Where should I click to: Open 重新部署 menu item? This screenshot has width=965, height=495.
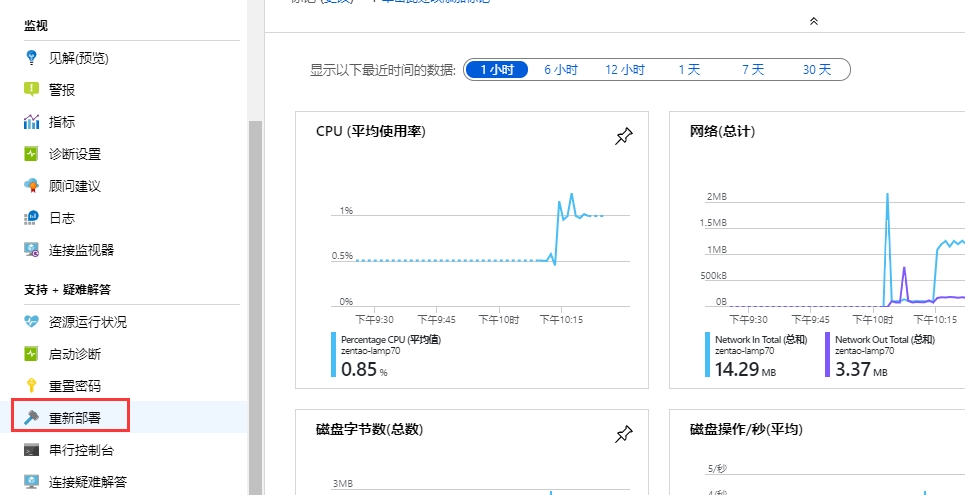pos(75,418)
